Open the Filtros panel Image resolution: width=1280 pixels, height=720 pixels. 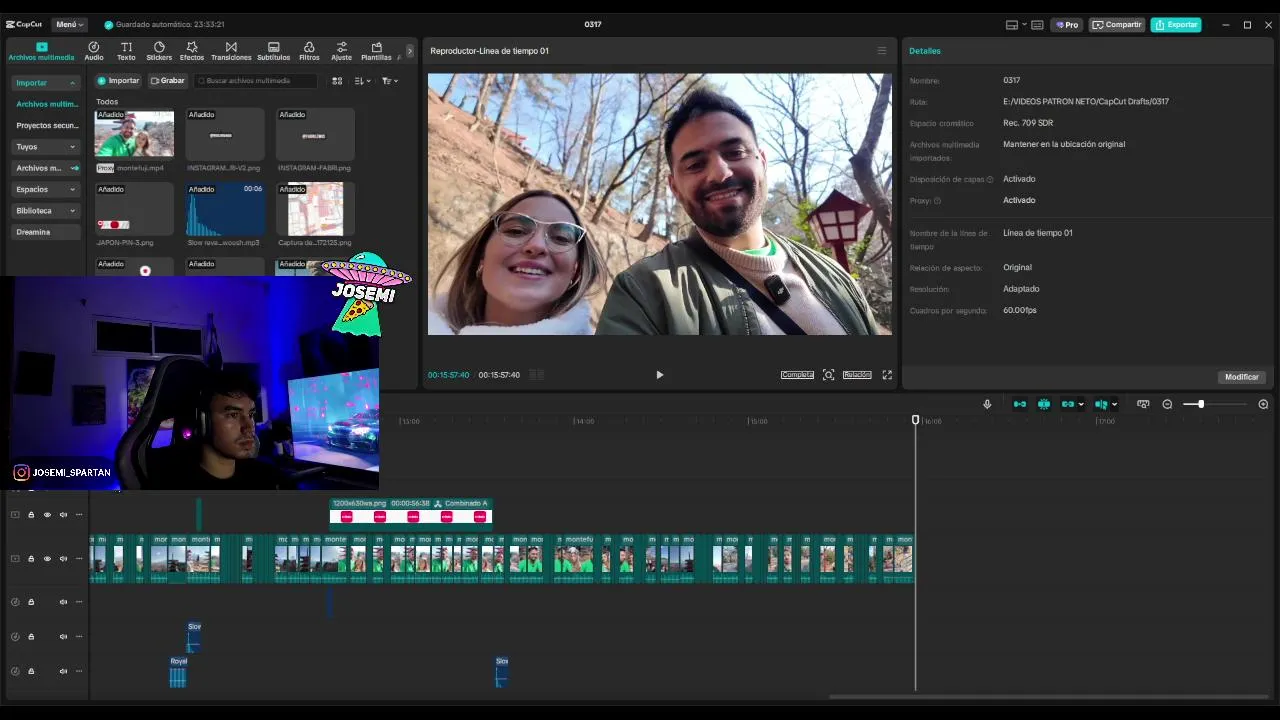309,51
